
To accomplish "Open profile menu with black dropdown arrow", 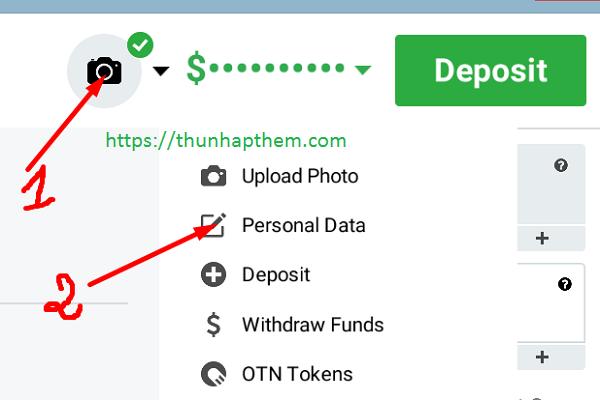I will (161, 71).
